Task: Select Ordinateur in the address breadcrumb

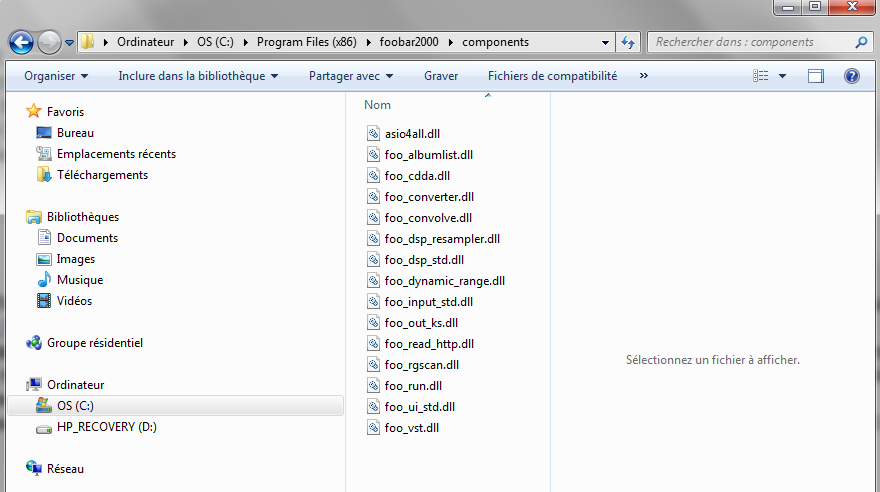Action: (x=145, y=42)
